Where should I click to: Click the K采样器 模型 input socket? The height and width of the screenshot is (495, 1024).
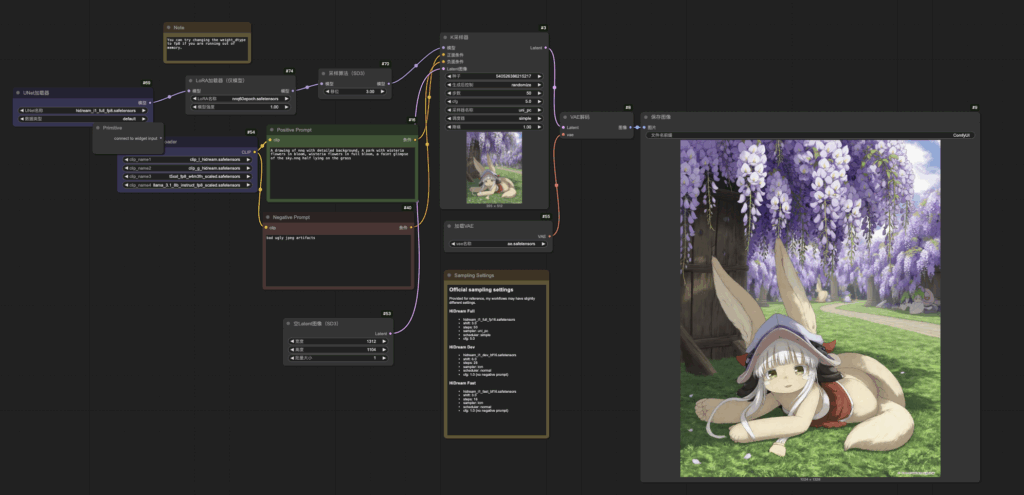(443, 48)
